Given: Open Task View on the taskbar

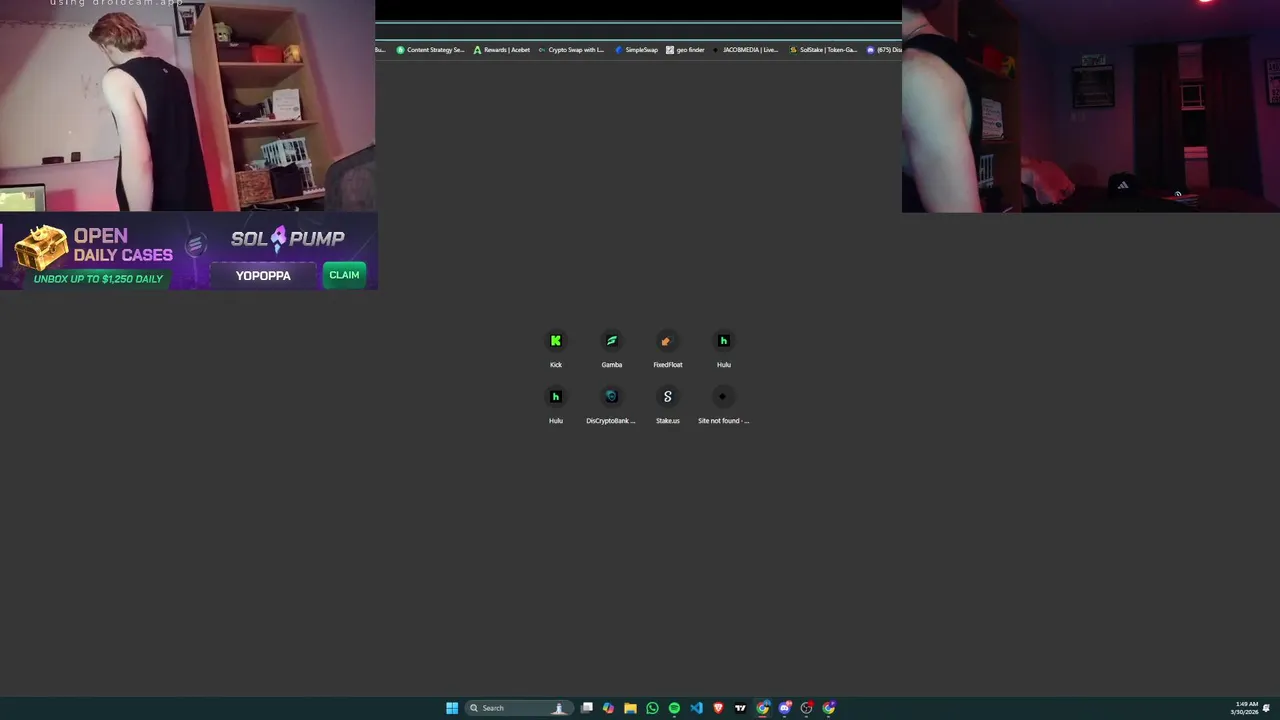Looking at the screenshot, I should [587, 708].
